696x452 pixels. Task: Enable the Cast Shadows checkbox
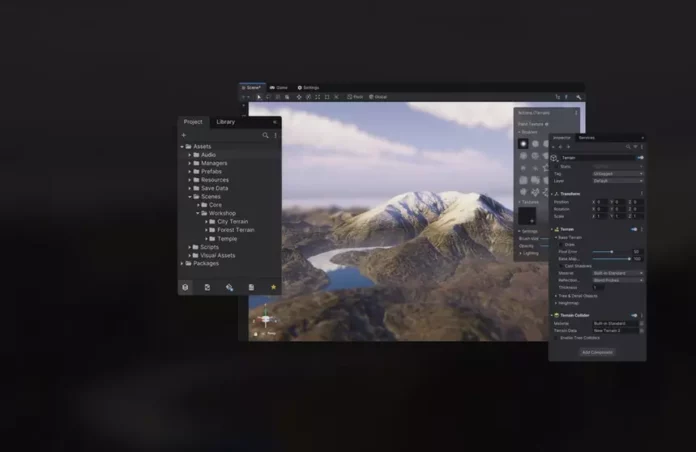pos(562,266)
